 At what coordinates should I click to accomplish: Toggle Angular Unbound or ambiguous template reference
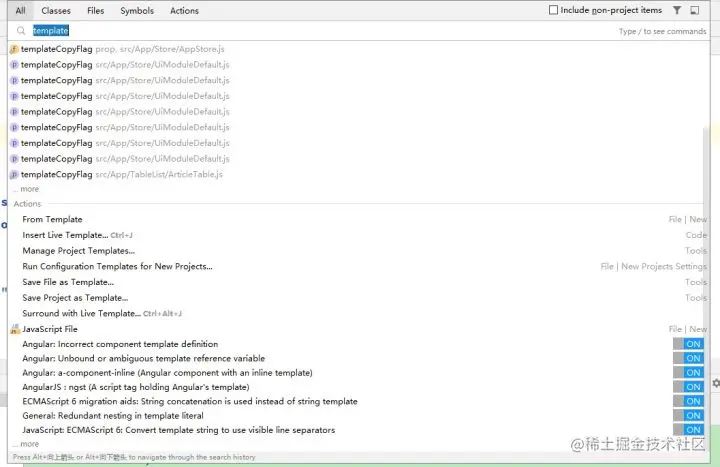click(688, 358)
